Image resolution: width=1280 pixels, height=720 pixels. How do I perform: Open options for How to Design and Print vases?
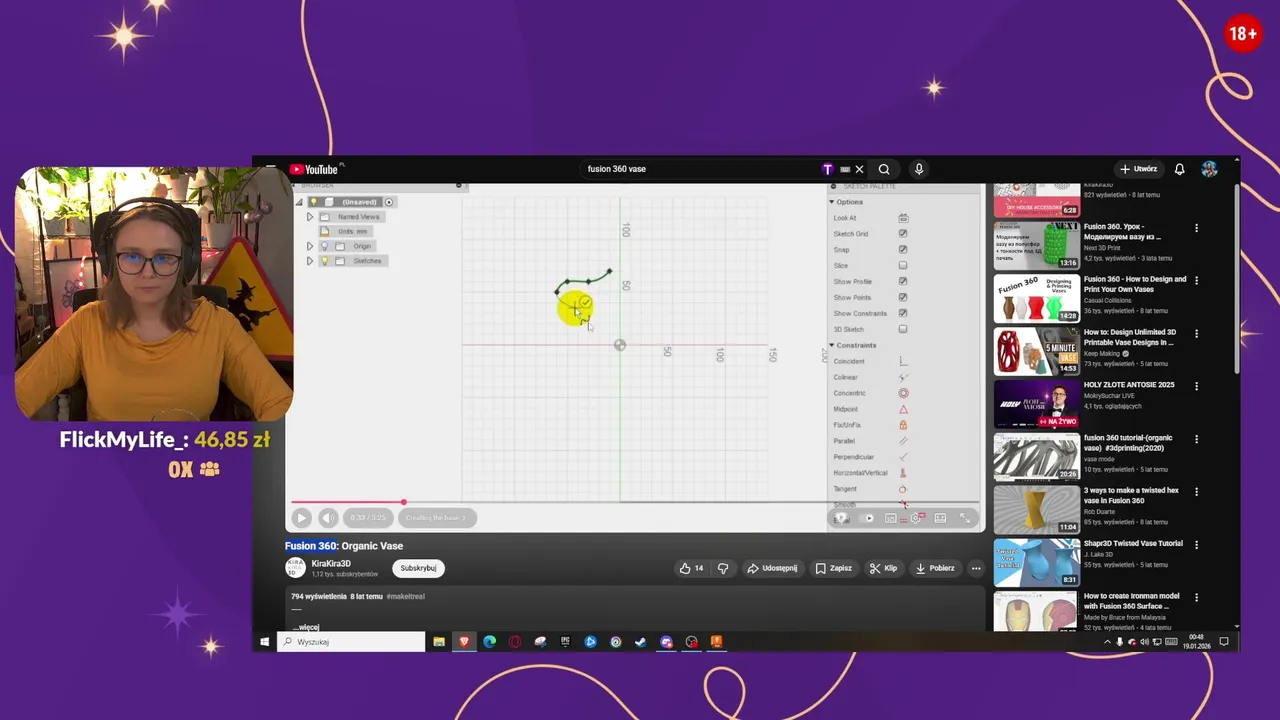pos(1196,281)
